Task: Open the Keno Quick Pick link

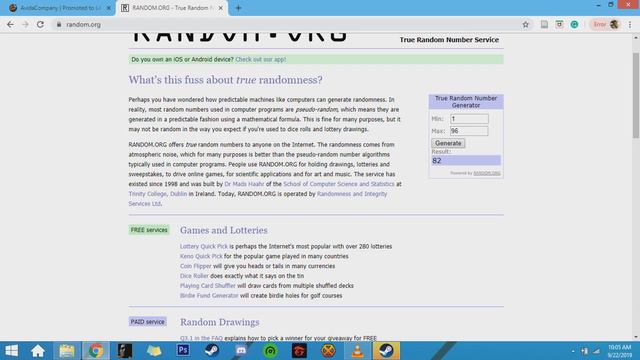Action: 201,256
